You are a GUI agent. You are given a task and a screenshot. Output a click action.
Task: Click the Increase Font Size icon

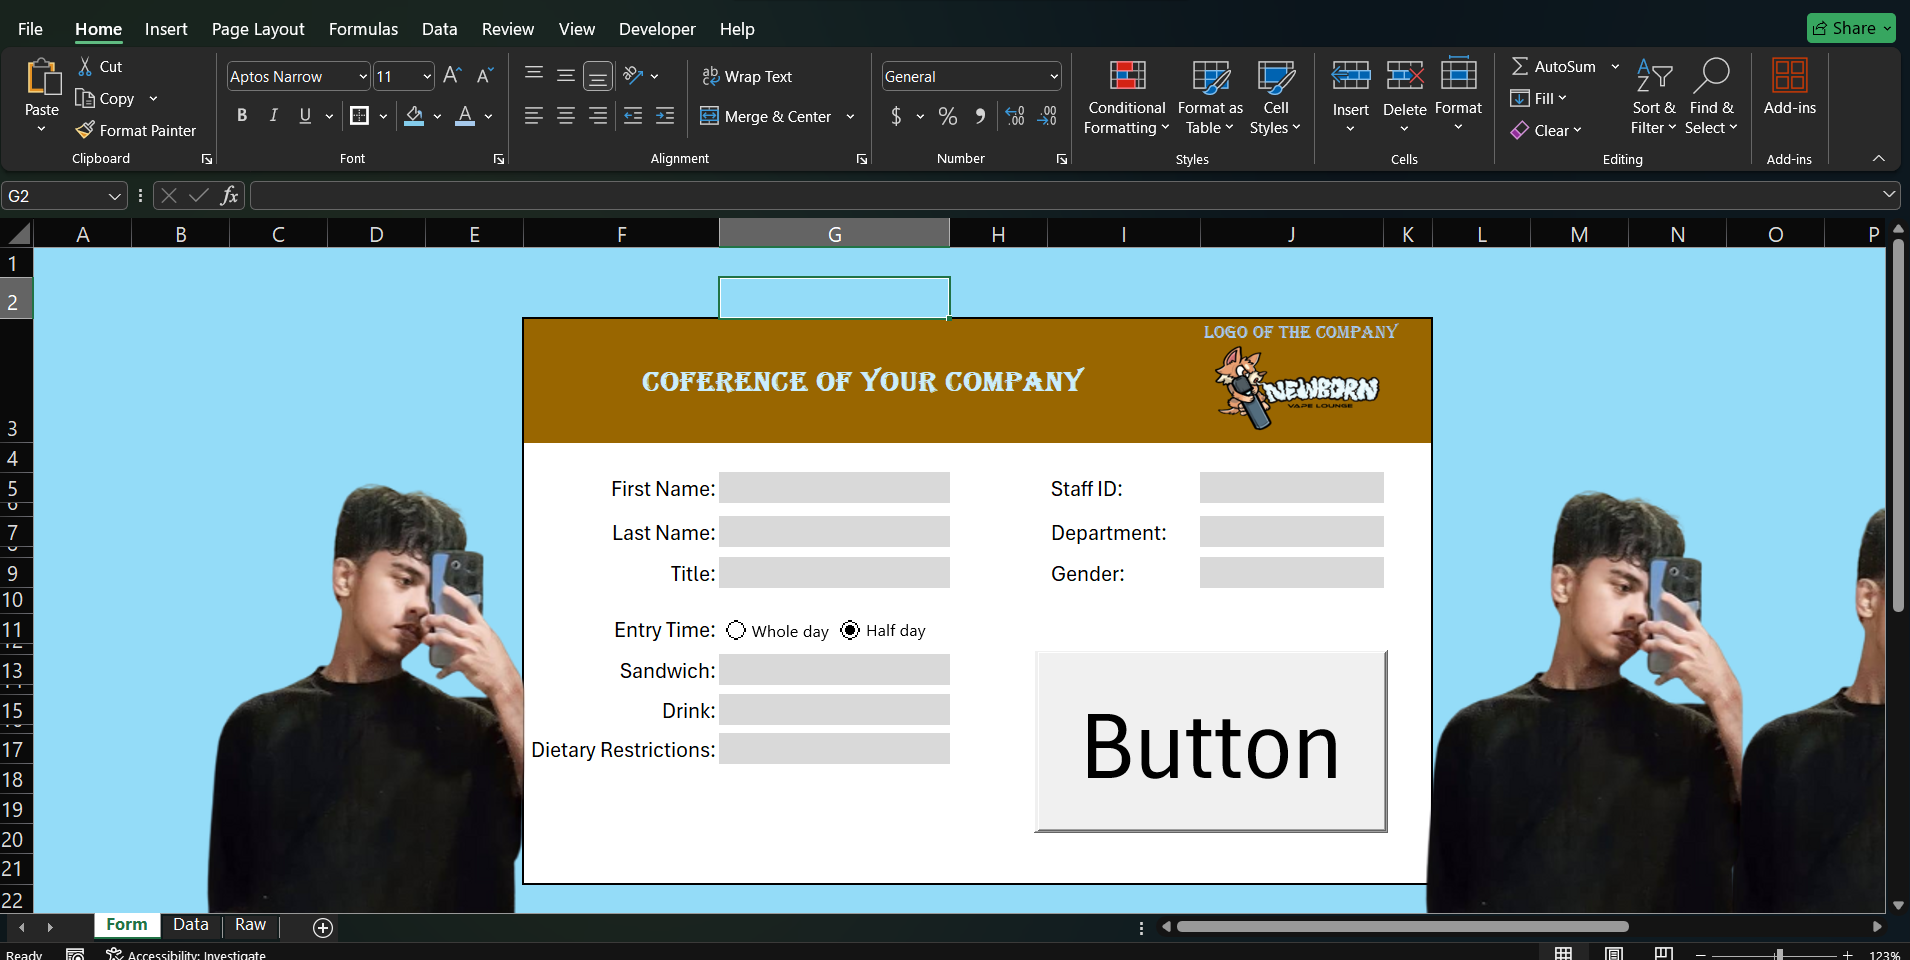tap(452, 76)
